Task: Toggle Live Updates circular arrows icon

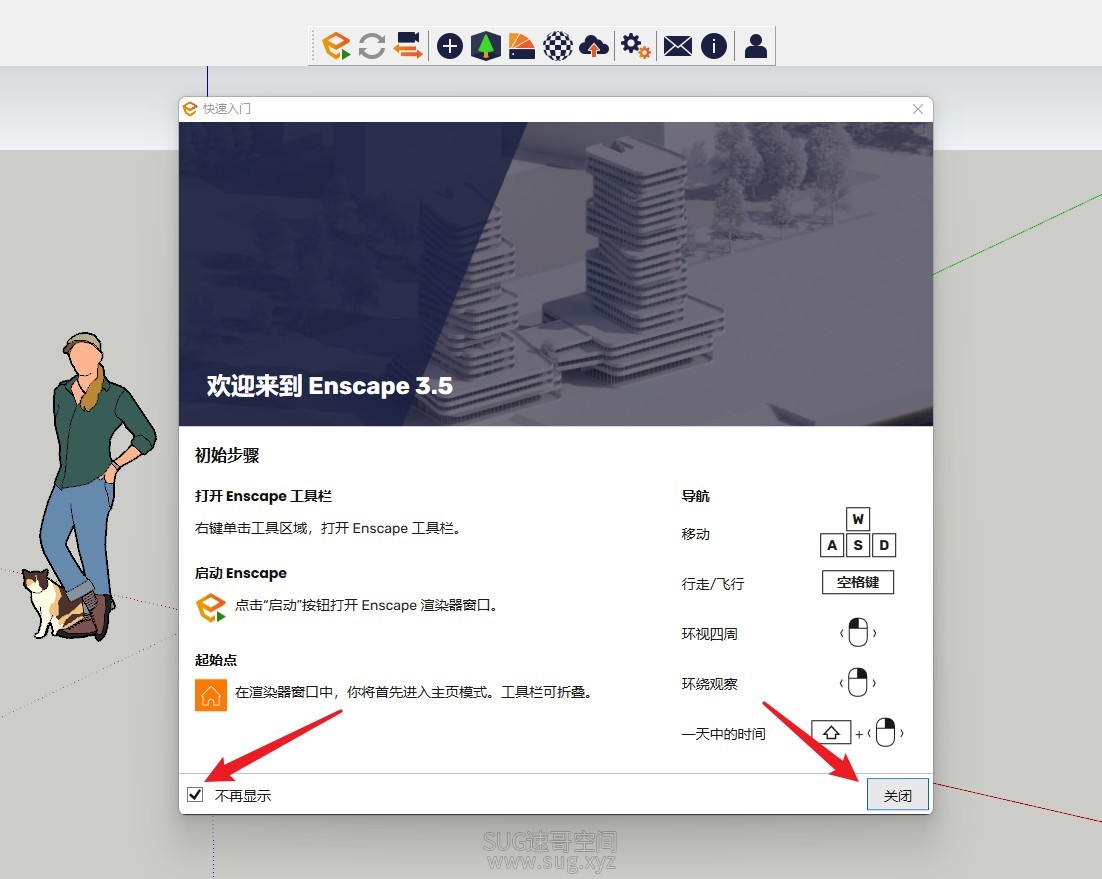Action: click(x=372, y=46)
